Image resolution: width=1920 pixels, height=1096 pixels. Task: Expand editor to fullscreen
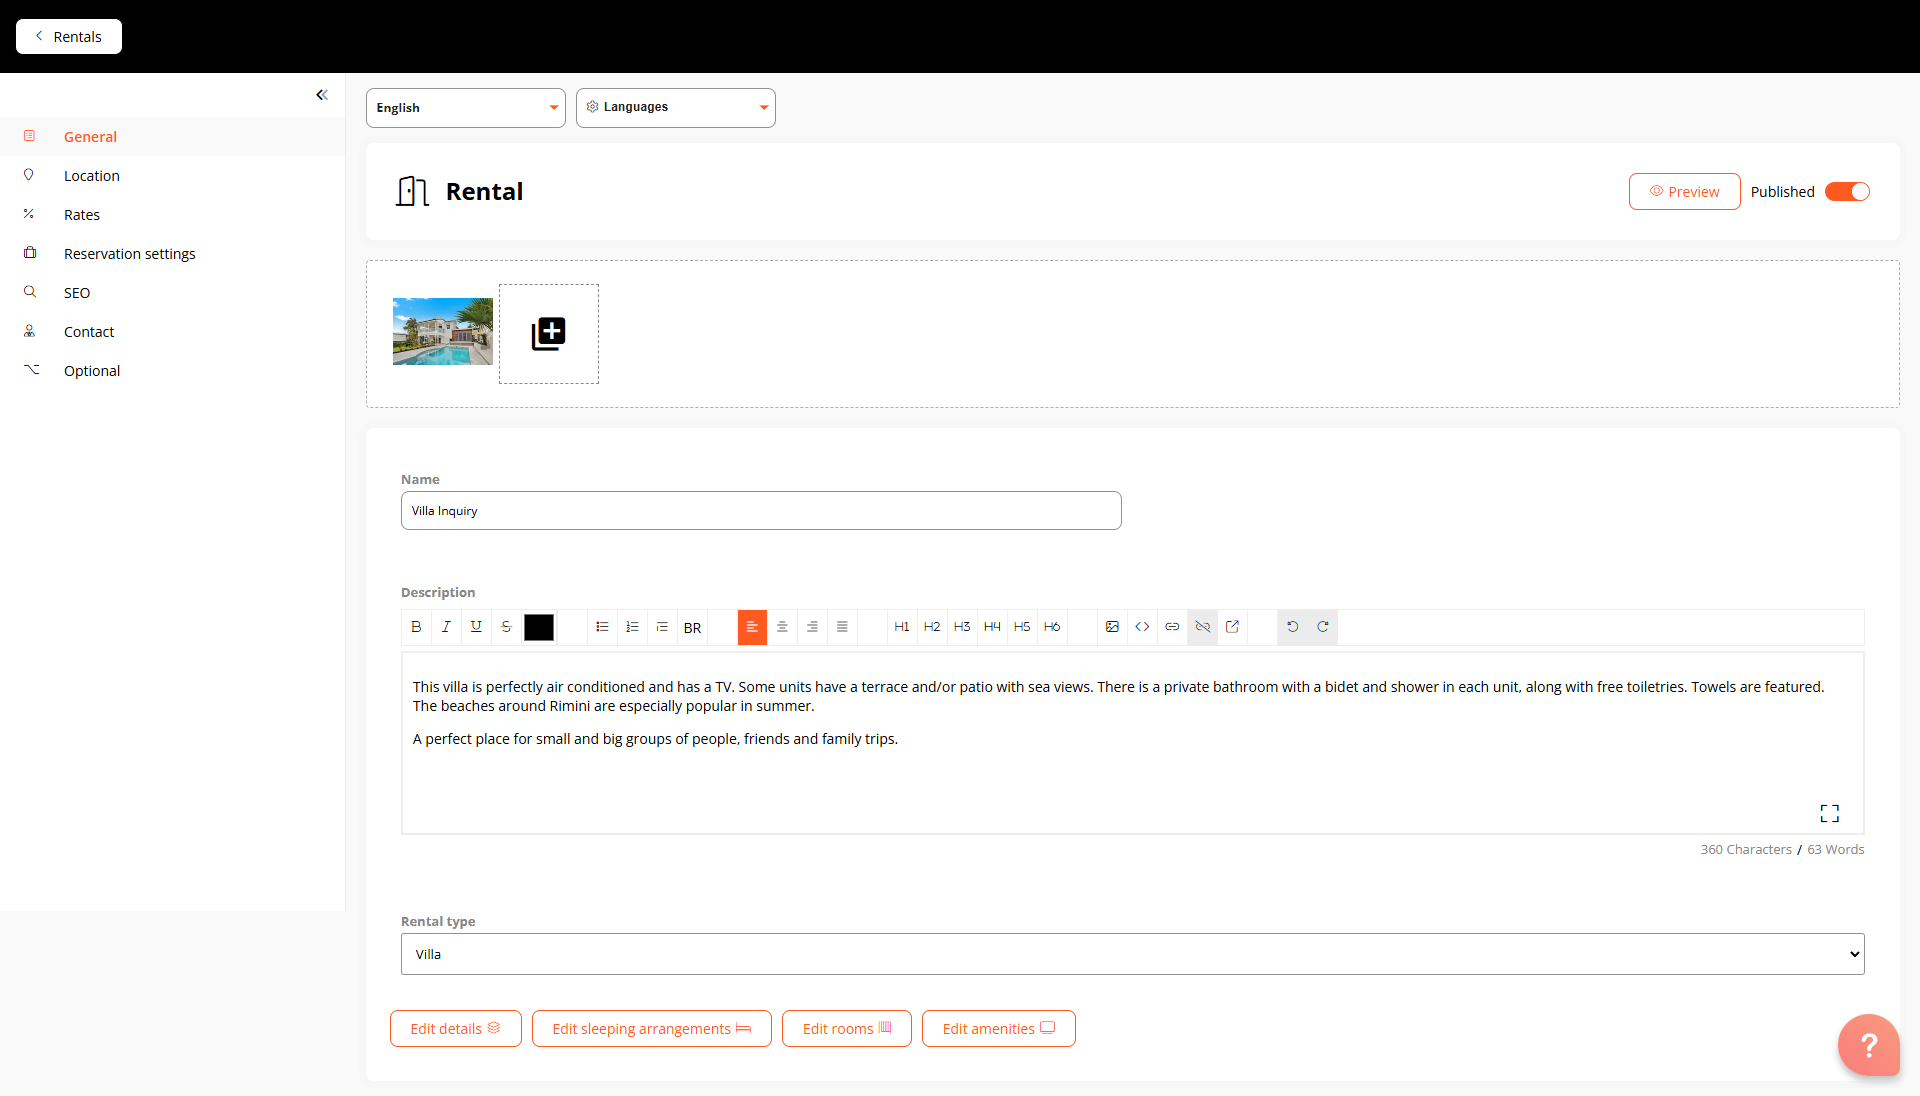point(1829,813)
